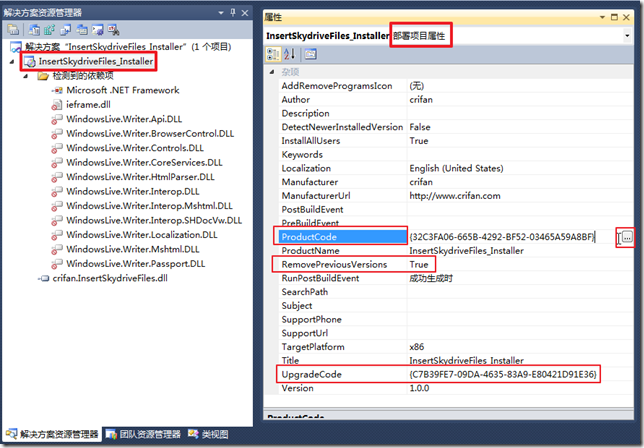This screenshot has width=644, height=448.
Task: Select Microsoft .NET Framework dependency
Action: click(123, 90)
